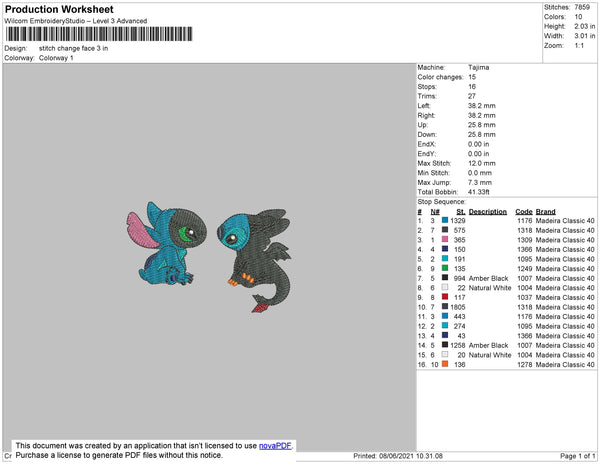Click the Machine value 'Tajima'

point(478,67)
